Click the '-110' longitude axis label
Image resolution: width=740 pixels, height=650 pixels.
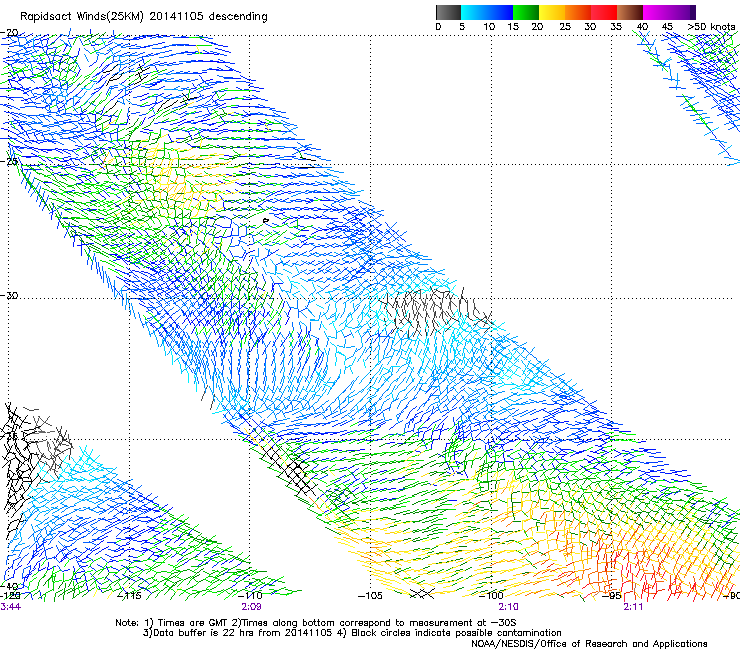pos(250,596)
